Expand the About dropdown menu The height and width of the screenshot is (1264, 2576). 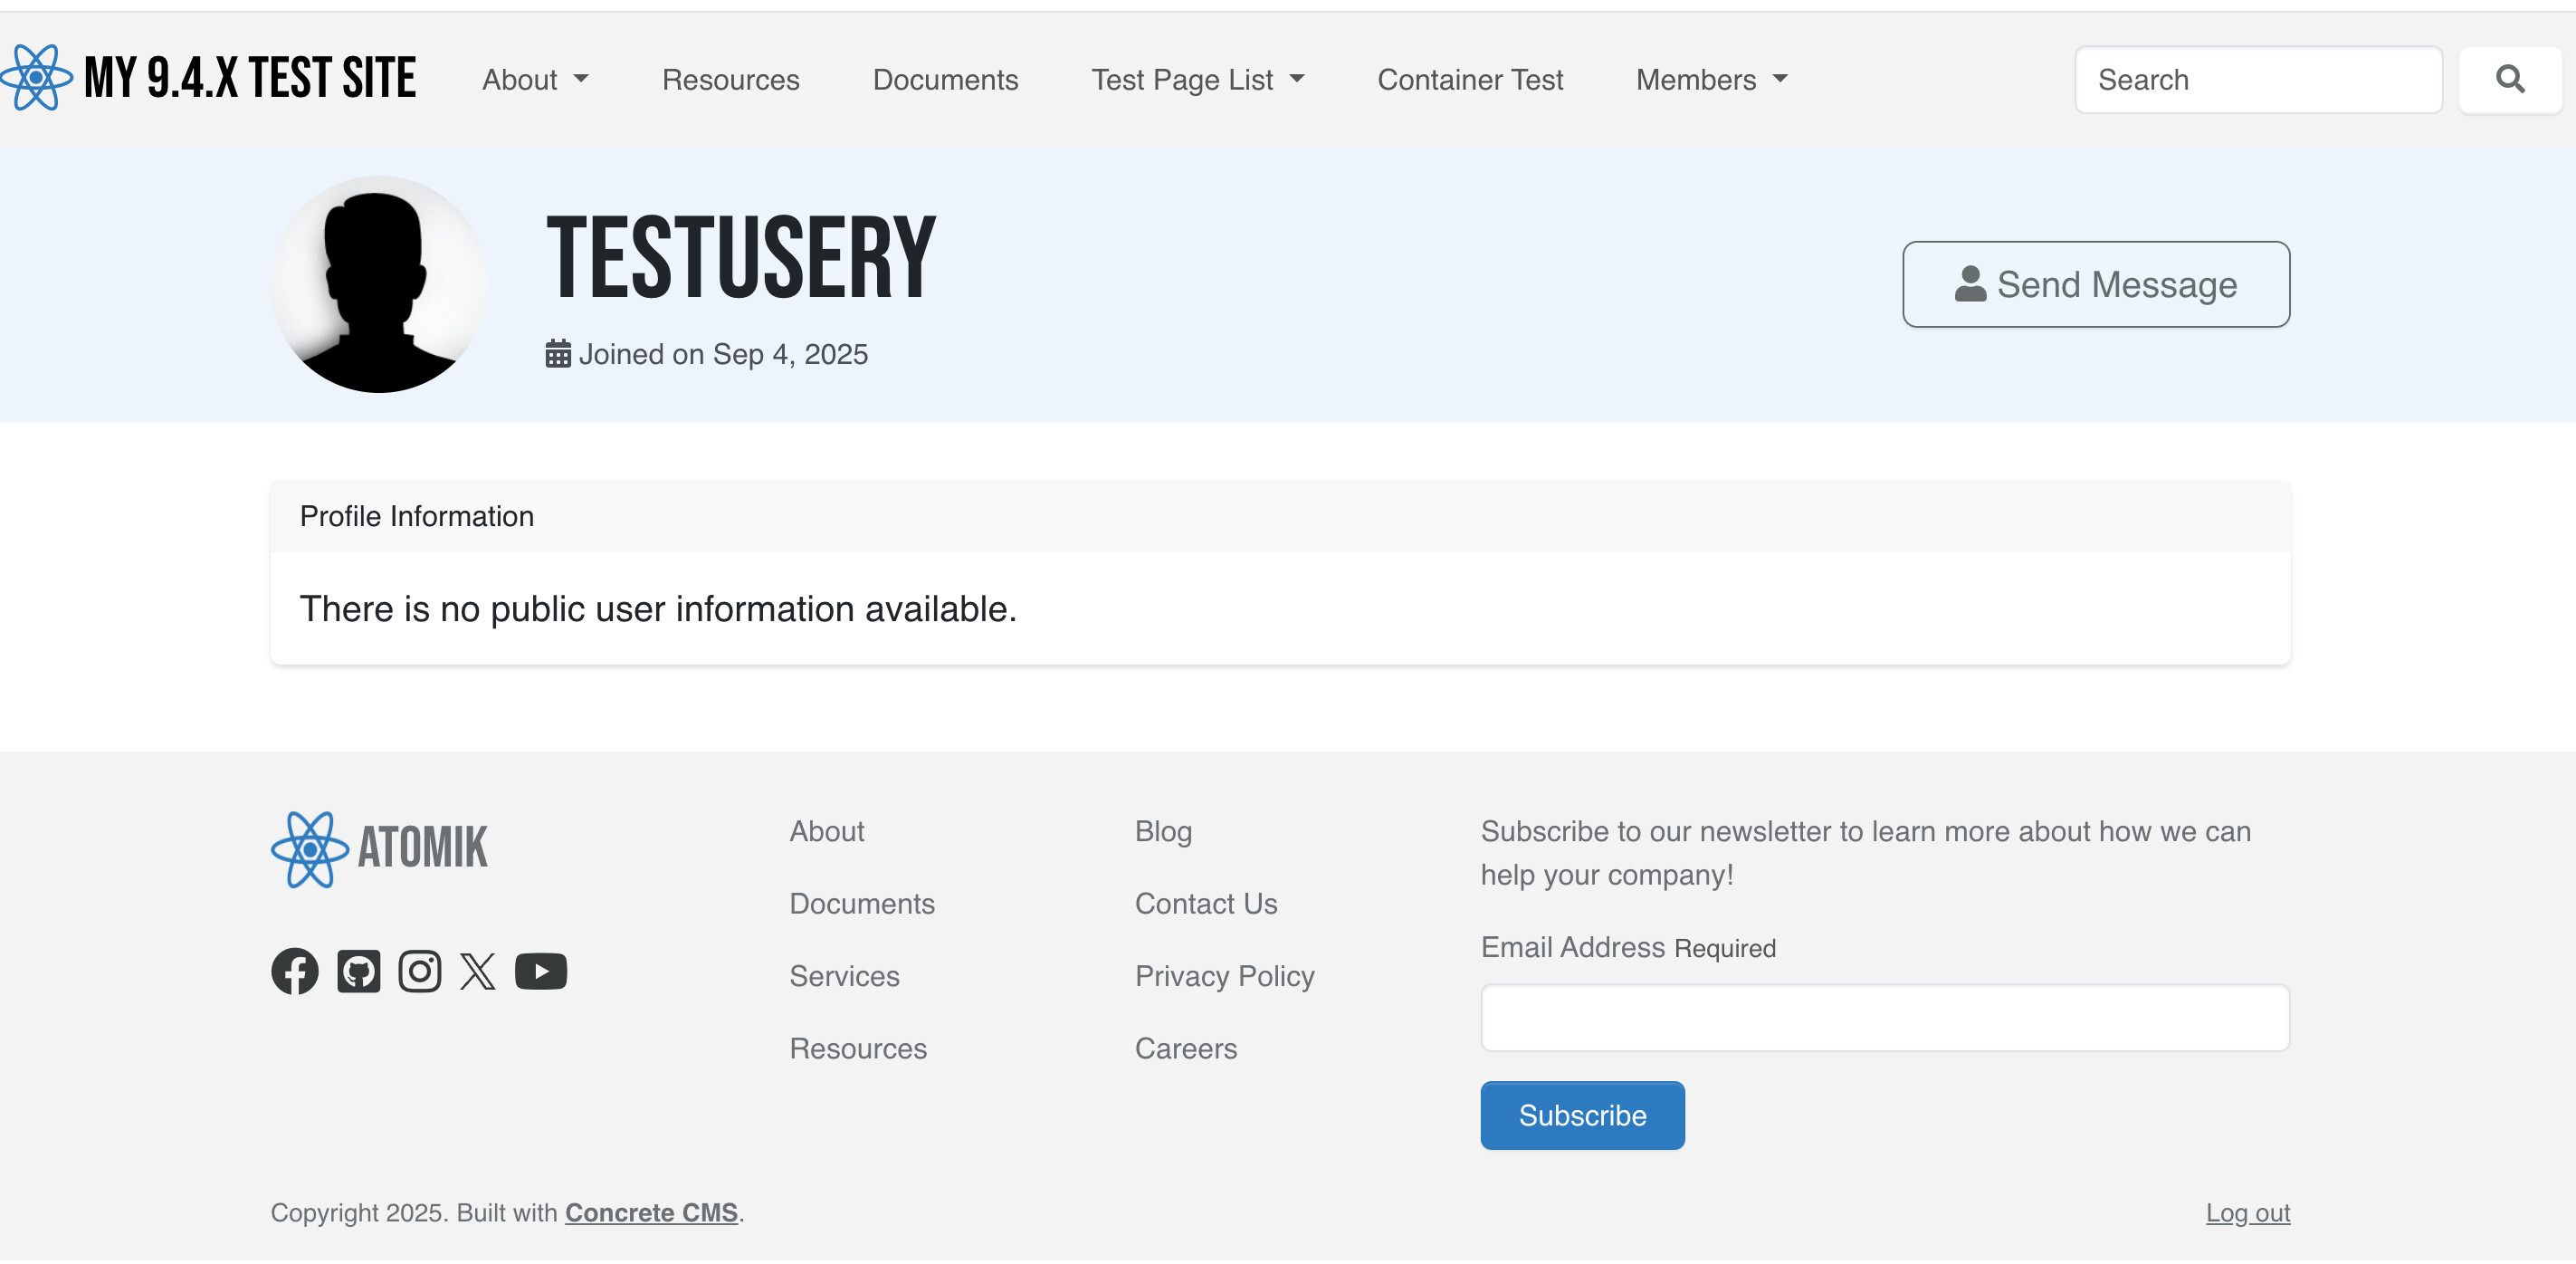(x=535, y=80)
